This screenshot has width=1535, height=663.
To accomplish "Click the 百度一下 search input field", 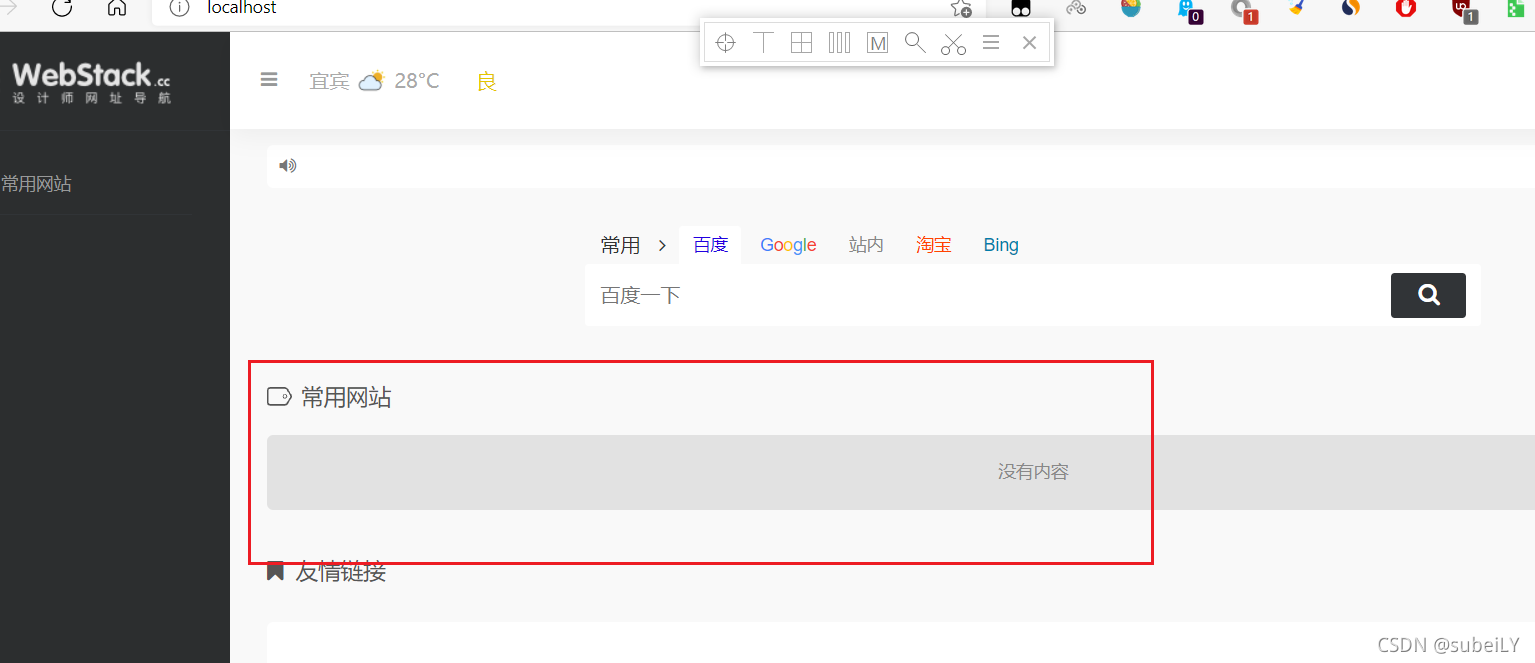I will coord(900,295).
